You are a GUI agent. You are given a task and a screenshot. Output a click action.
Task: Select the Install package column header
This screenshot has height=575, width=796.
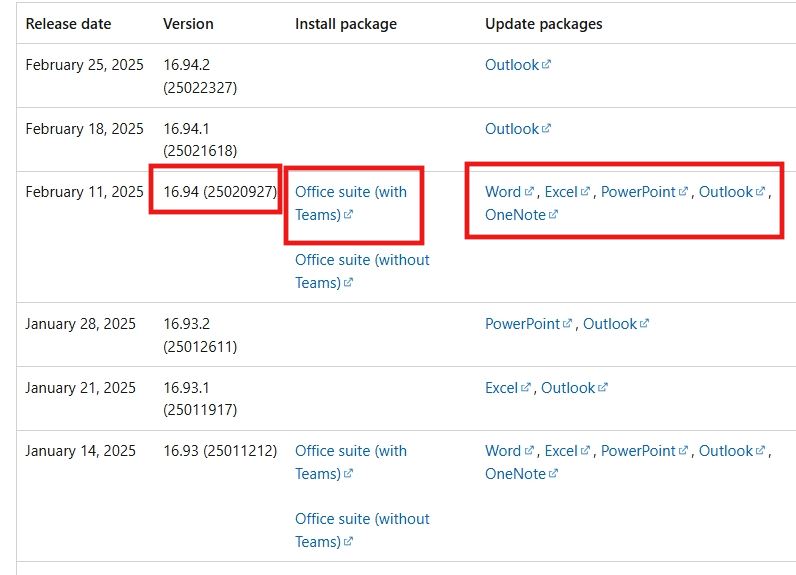[x=346, y=24]
